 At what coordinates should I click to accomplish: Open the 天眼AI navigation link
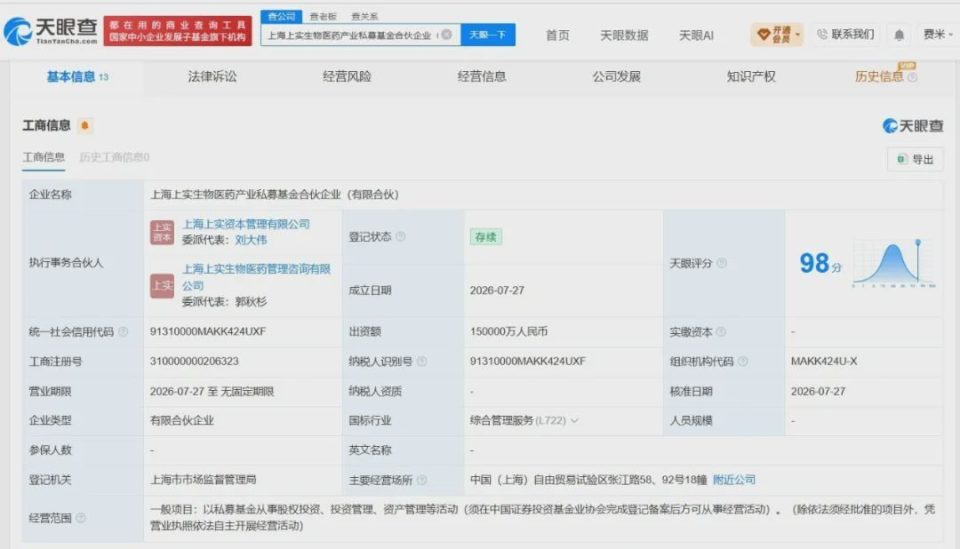[696, 35]
